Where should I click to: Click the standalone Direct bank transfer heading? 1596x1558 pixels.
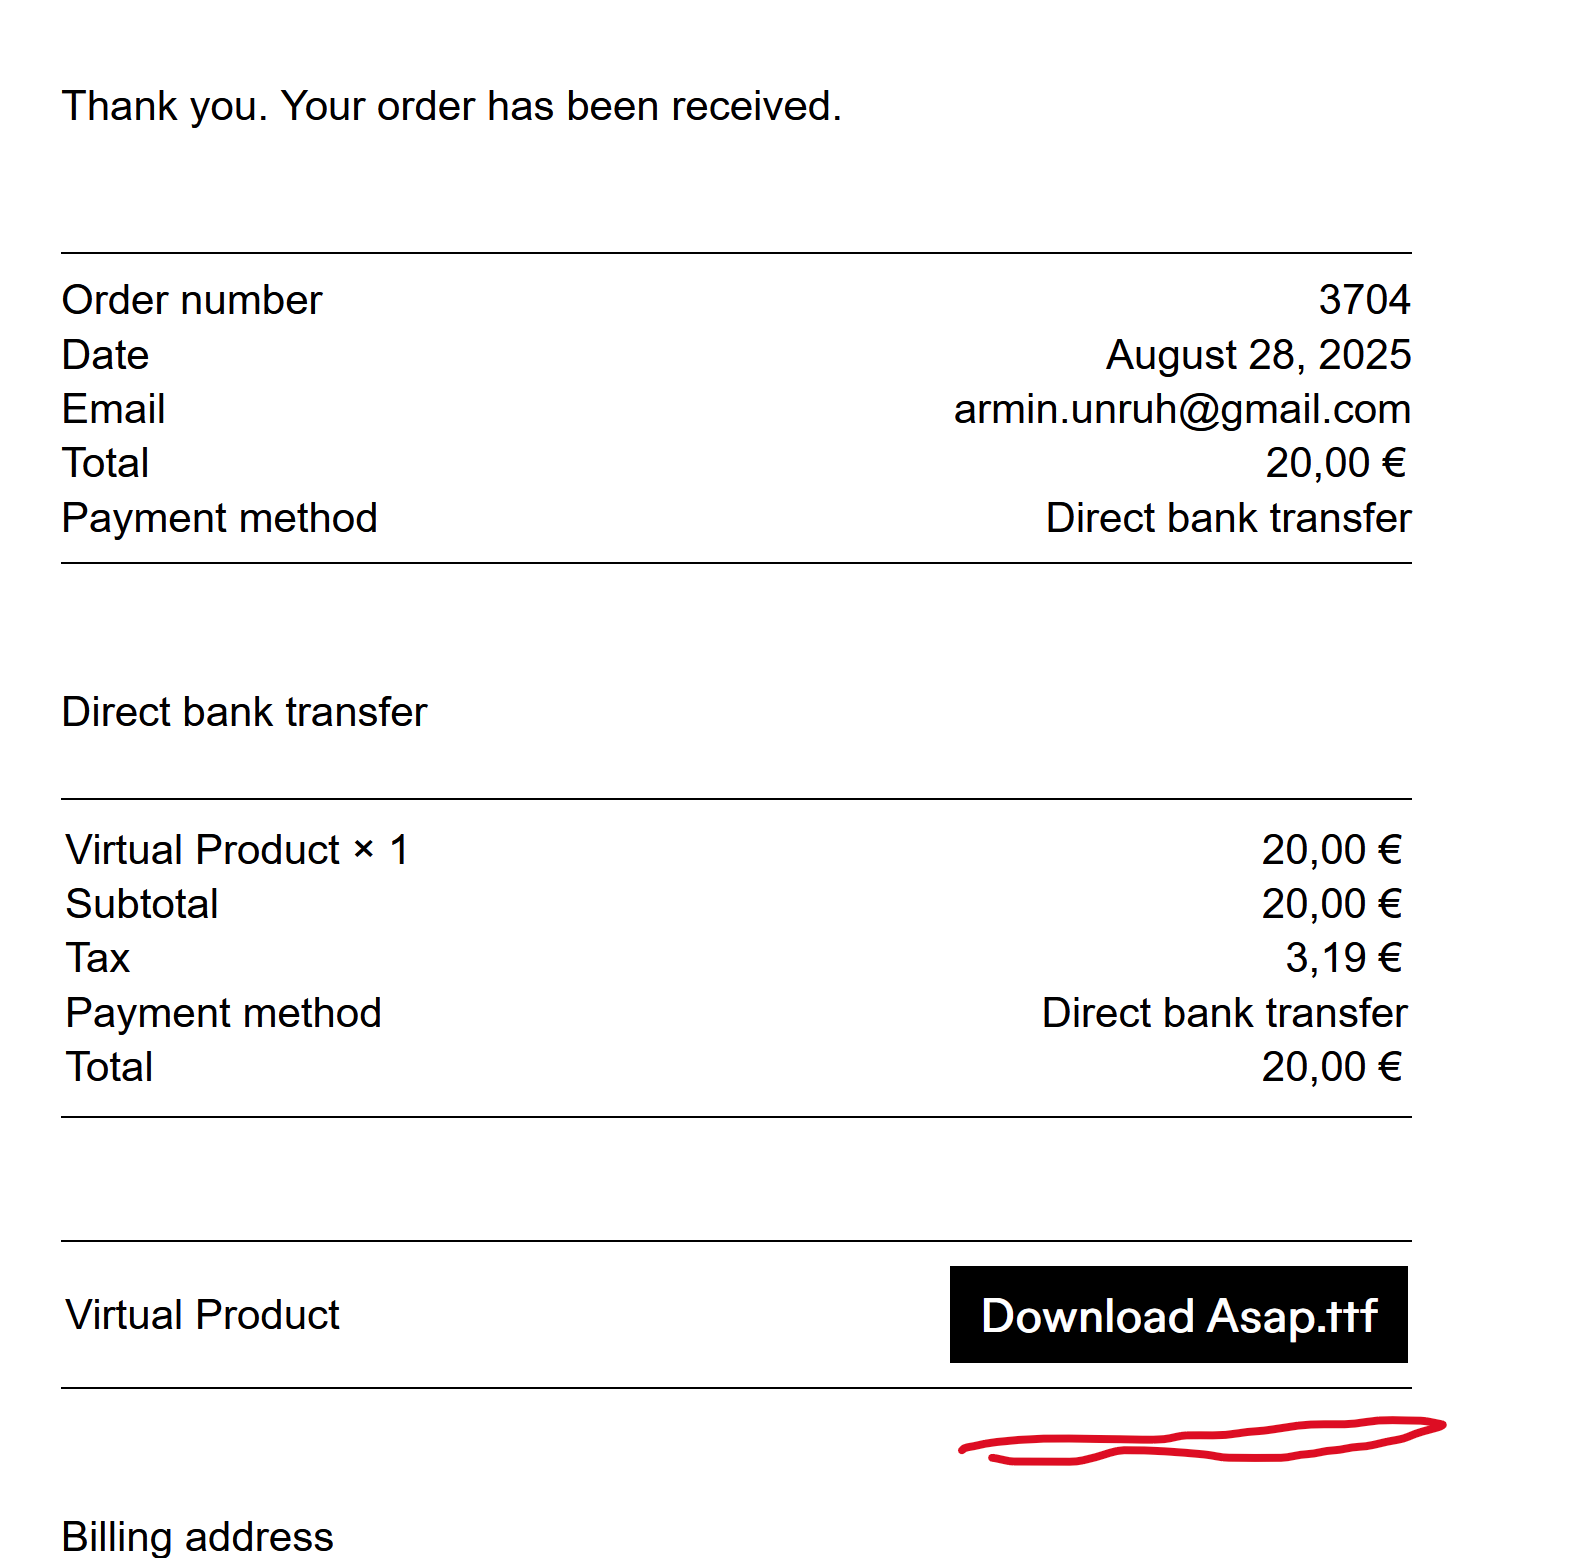[x=244, y=712]
